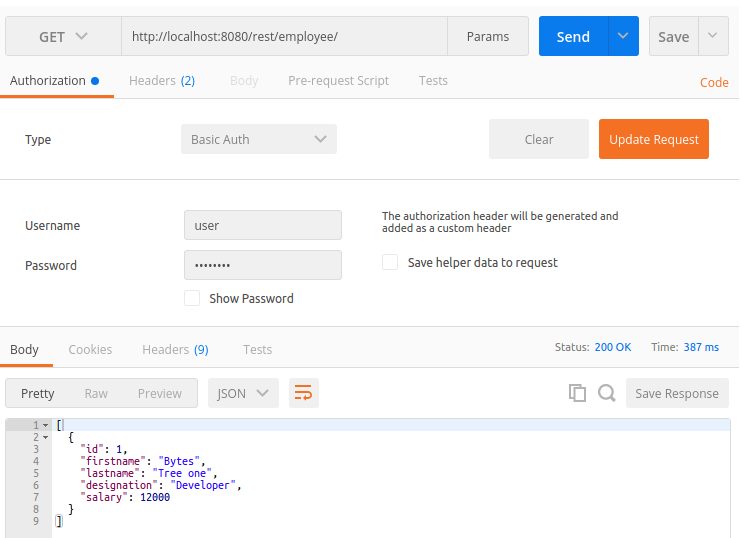Open the response Cookies tab
The height and width of the screenshot is (538, 742).
(x=90, y=350)
